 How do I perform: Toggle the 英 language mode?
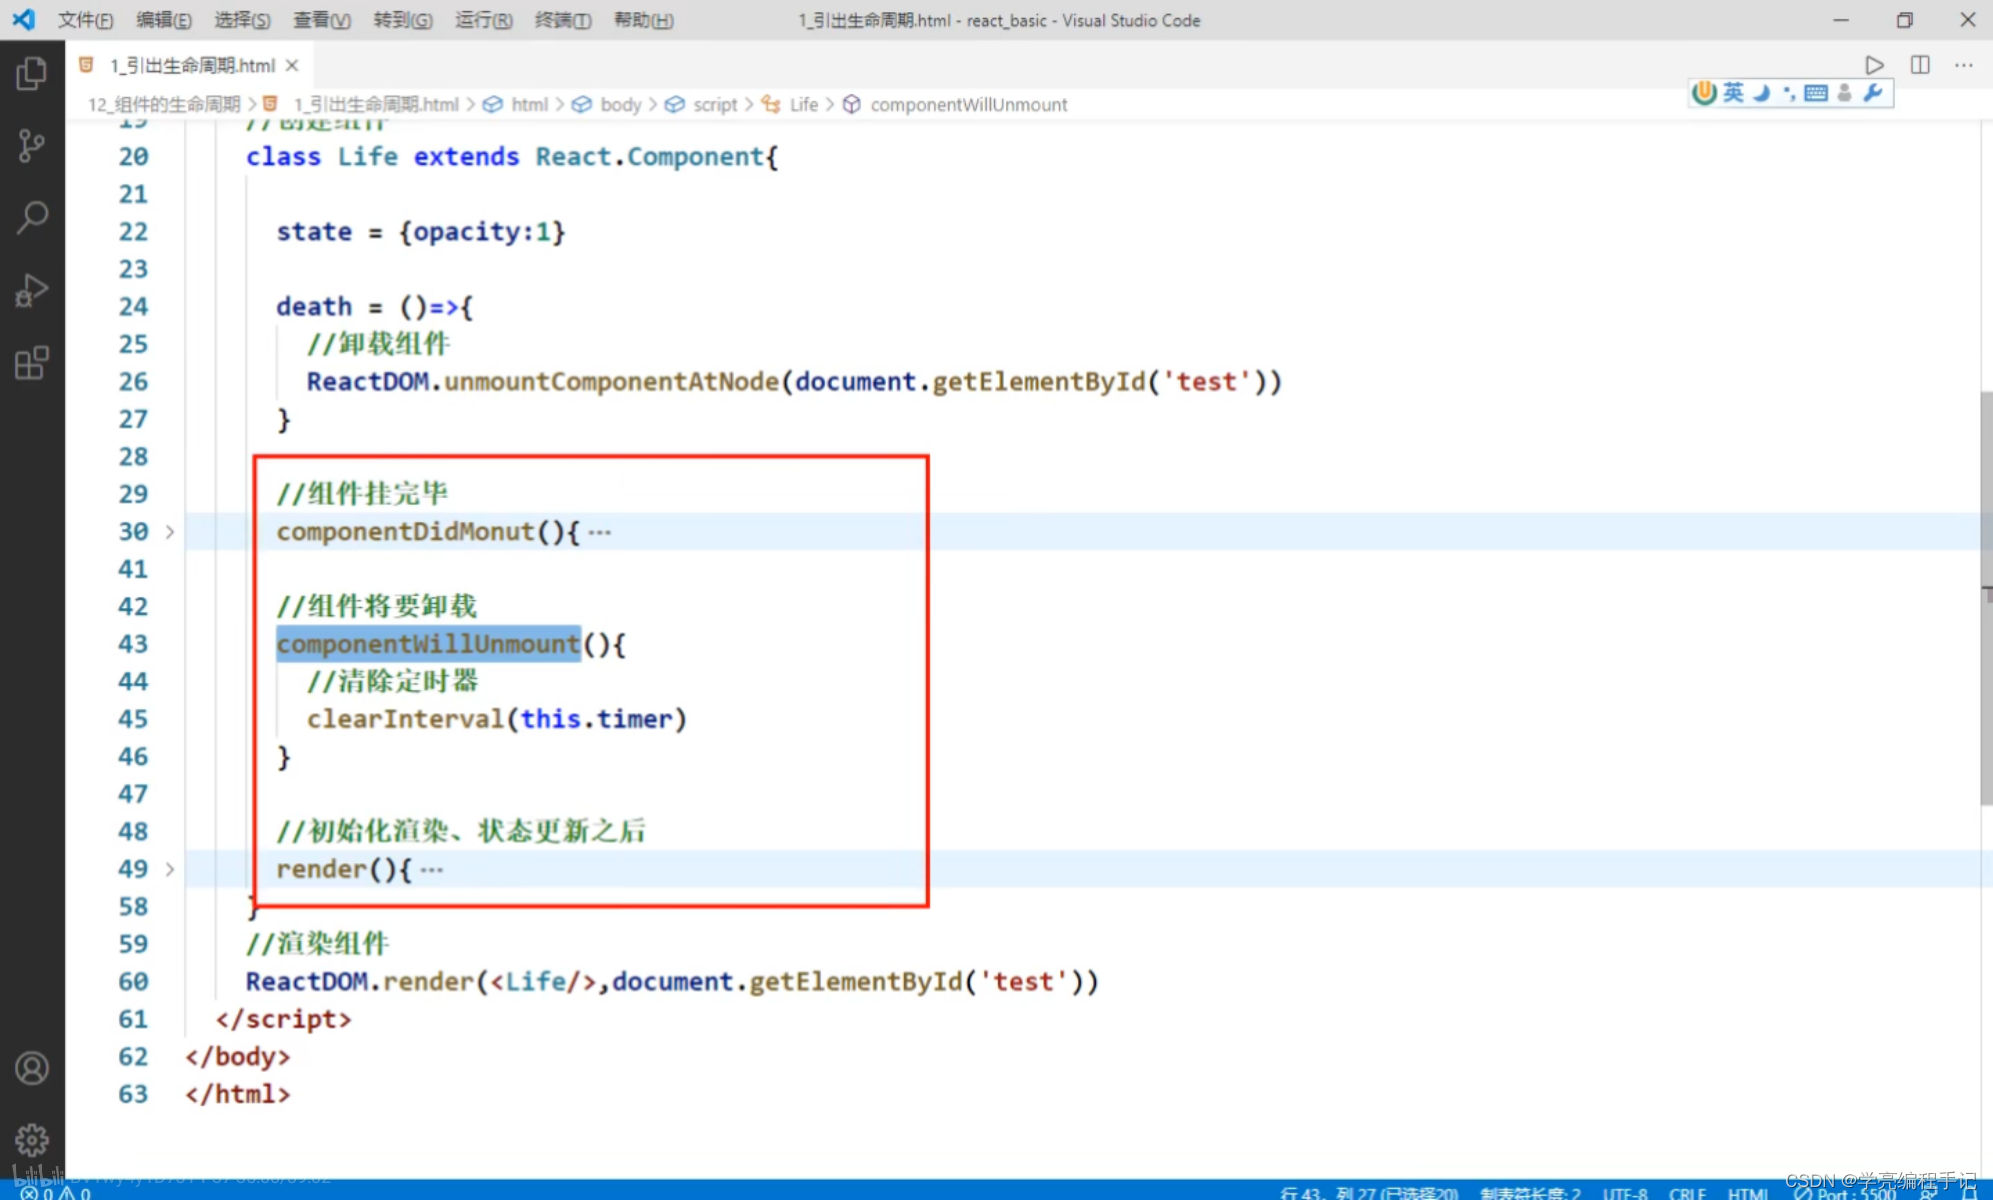(1733, 93)
